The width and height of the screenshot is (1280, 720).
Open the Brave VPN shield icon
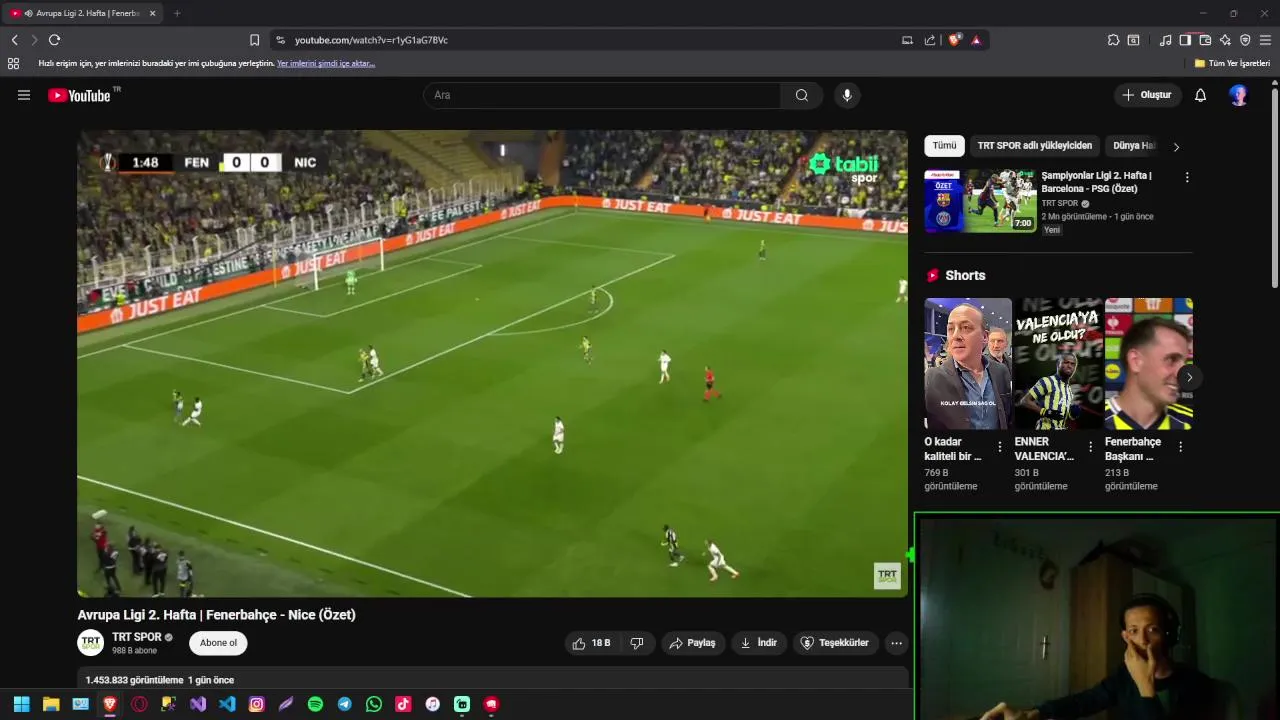pyautogui.click(x=1245, y=40)
